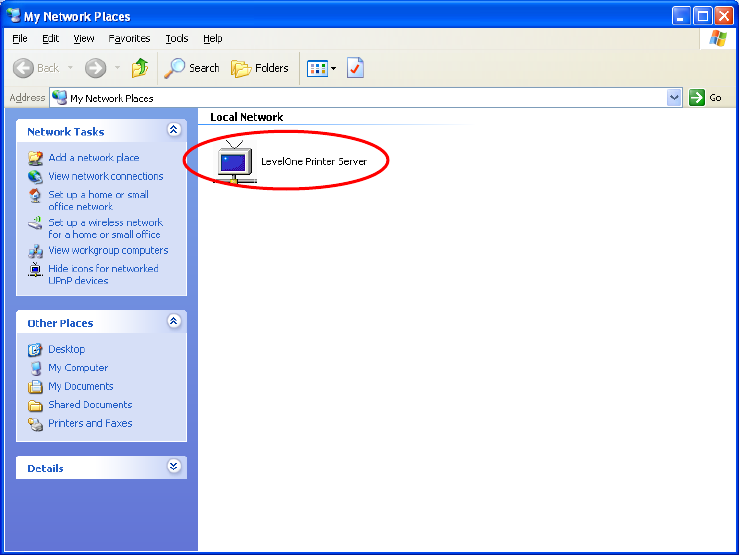Click the Back arrow toolbar button
Viewport: 739px width, 555px height.
[x=36, y=68]
